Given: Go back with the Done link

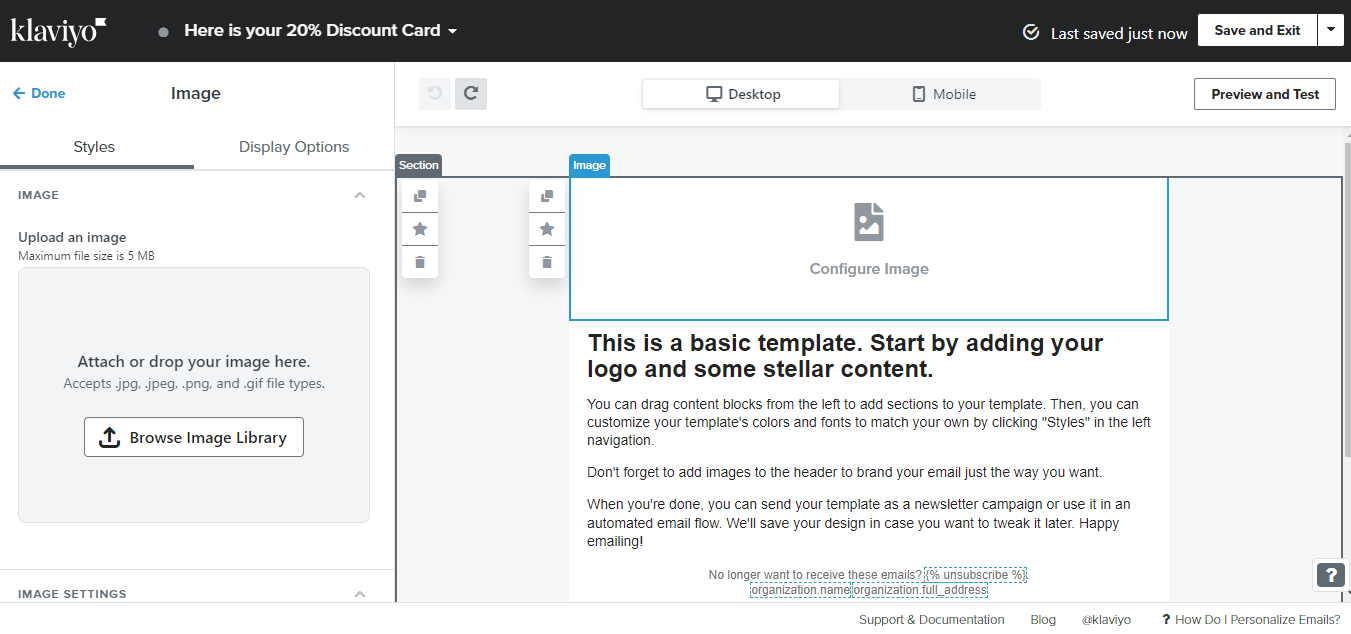Looking at the screenshot, I should point(39,93).
